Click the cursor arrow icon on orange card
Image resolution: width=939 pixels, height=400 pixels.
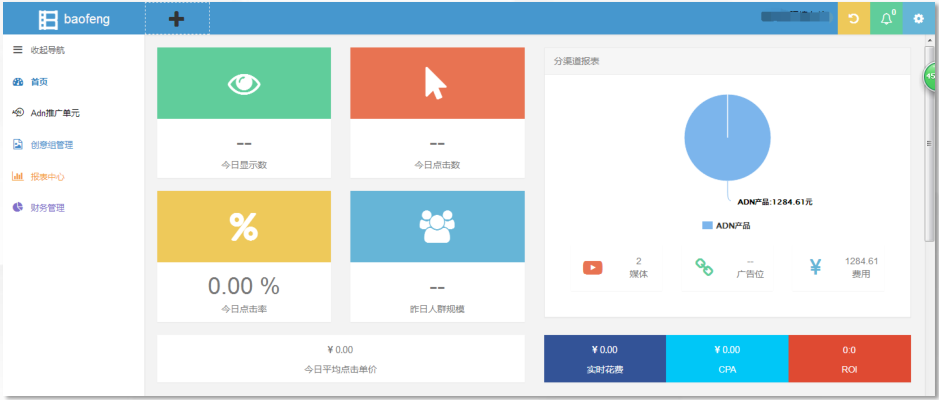pyautogui.click(x=435, y=83)
